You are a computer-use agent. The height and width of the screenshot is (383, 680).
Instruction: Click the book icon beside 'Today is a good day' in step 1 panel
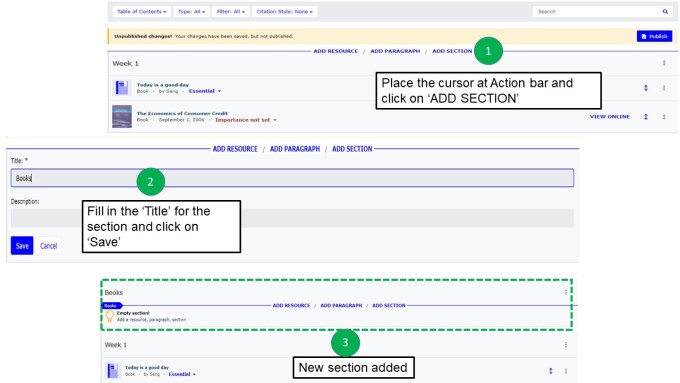coord(122,88)
